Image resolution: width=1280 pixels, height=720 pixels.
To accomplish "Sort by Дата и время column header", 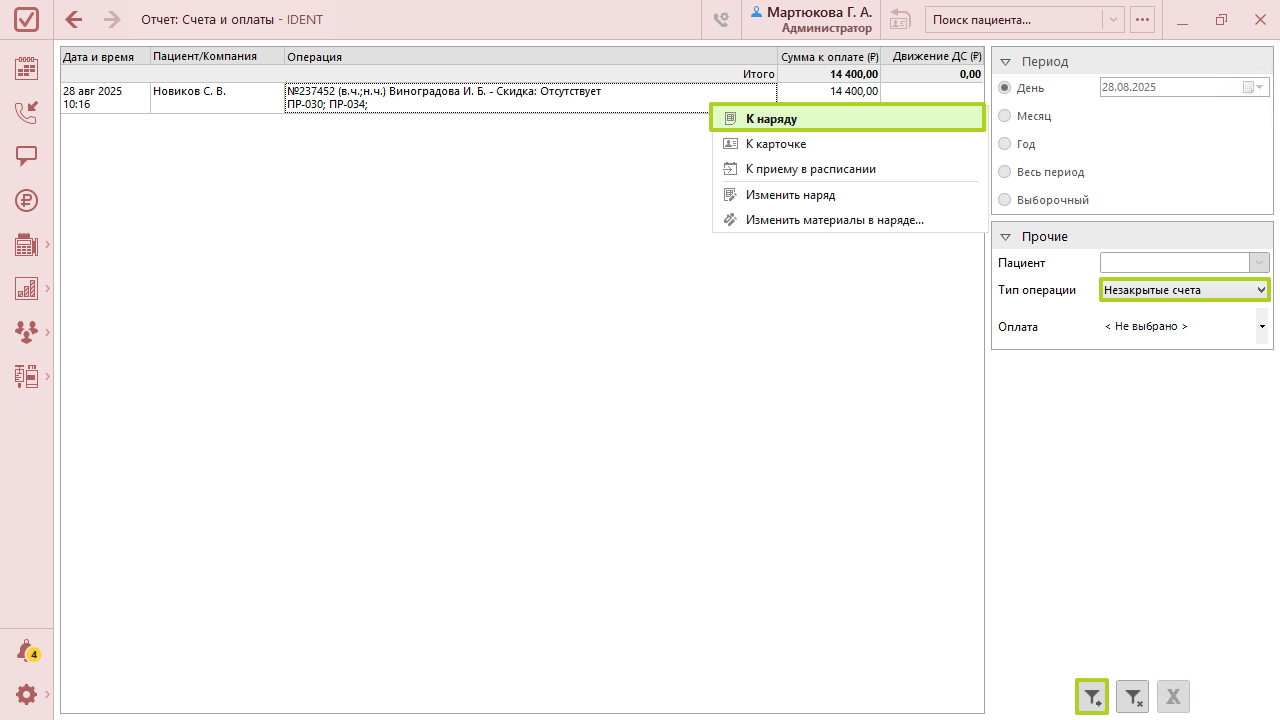I will click(105, 57).
